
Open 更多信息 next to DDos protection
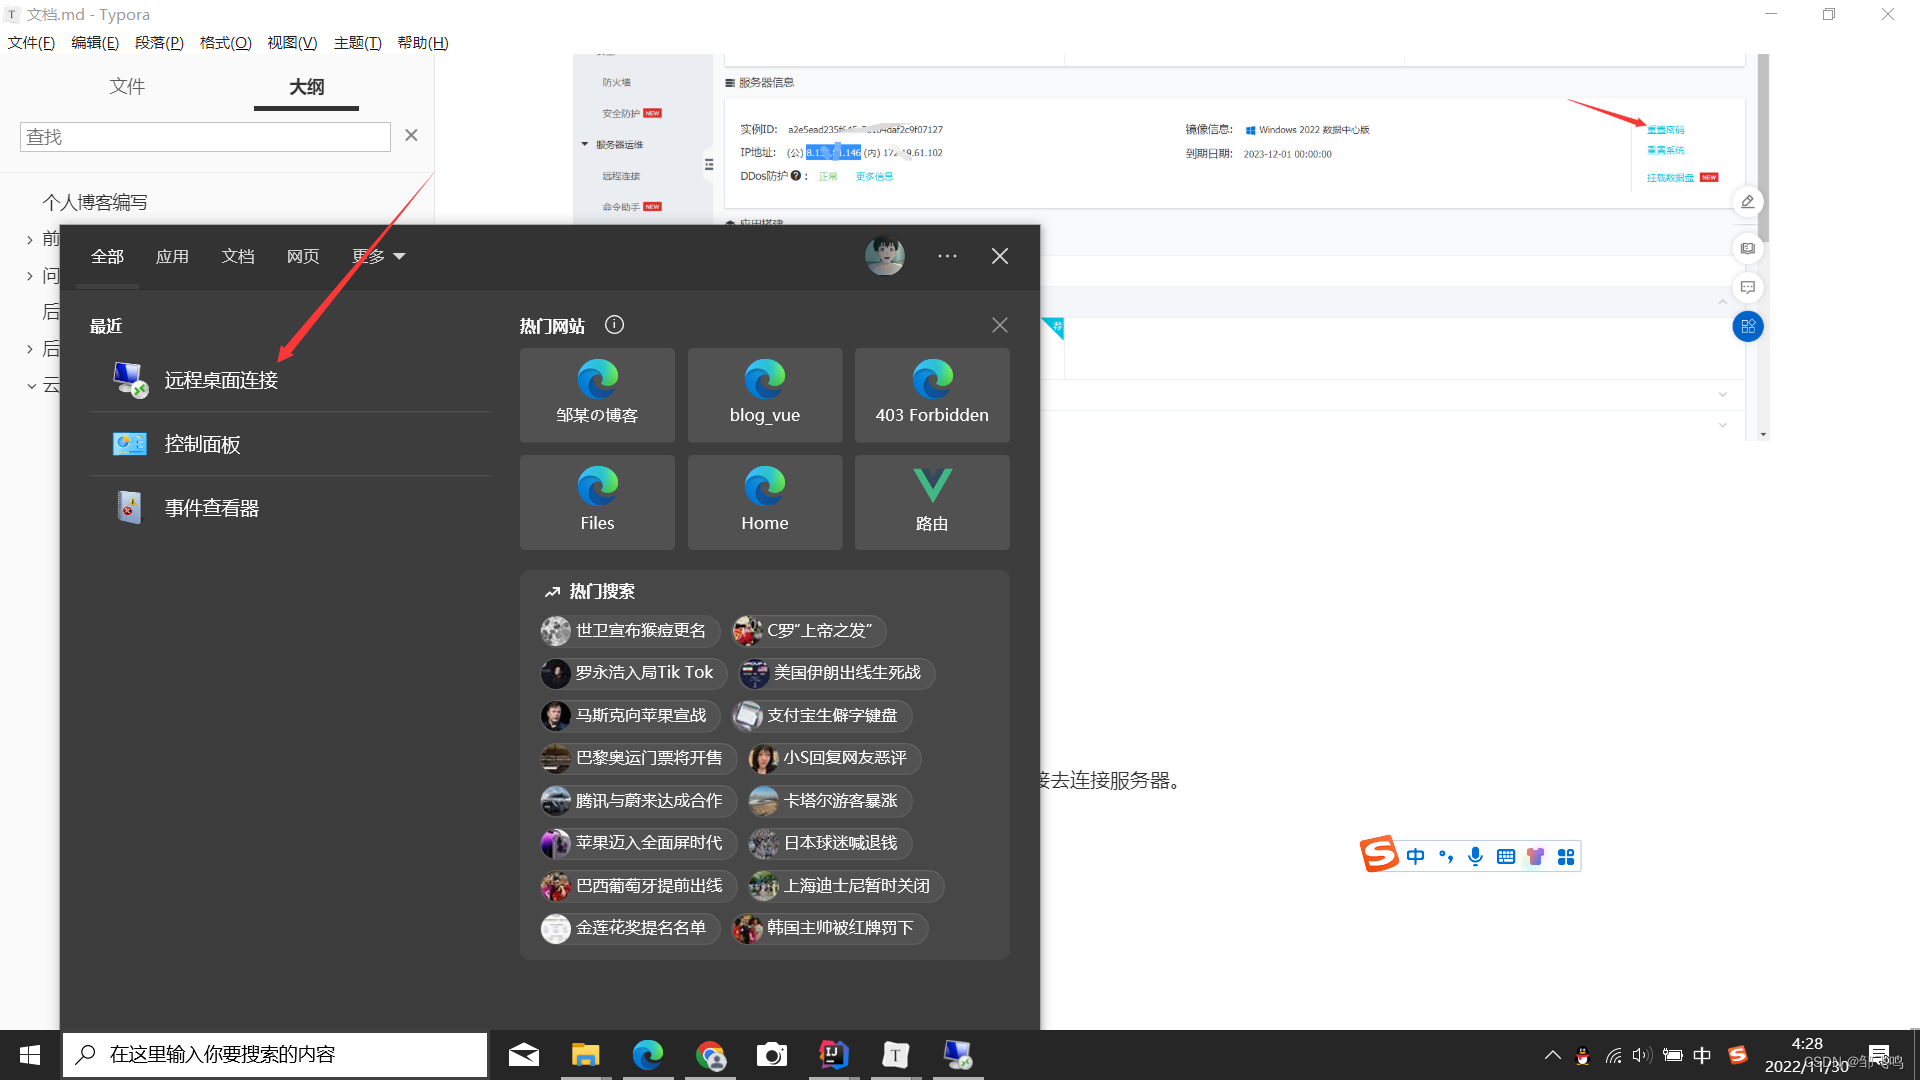coord(872,176)
